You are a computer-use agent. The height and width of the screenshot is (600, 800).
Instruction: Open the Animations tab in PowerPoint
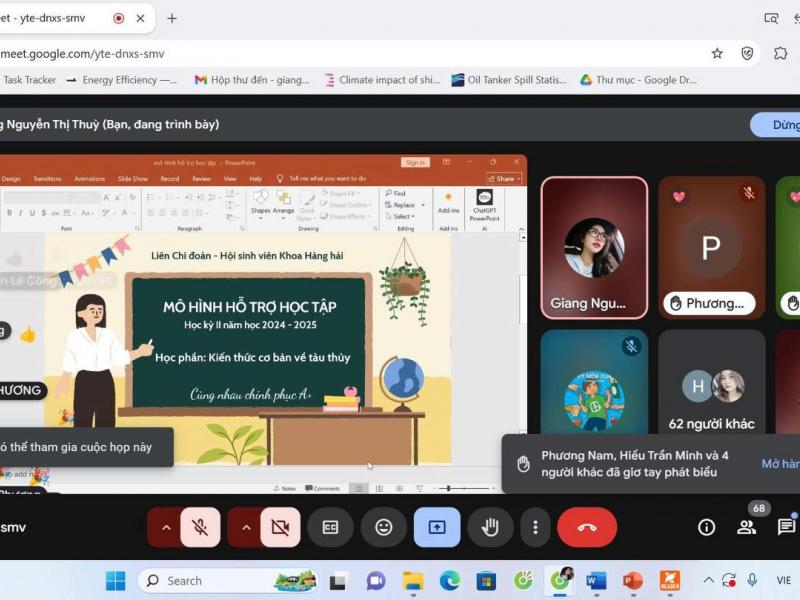pos(89,179)
